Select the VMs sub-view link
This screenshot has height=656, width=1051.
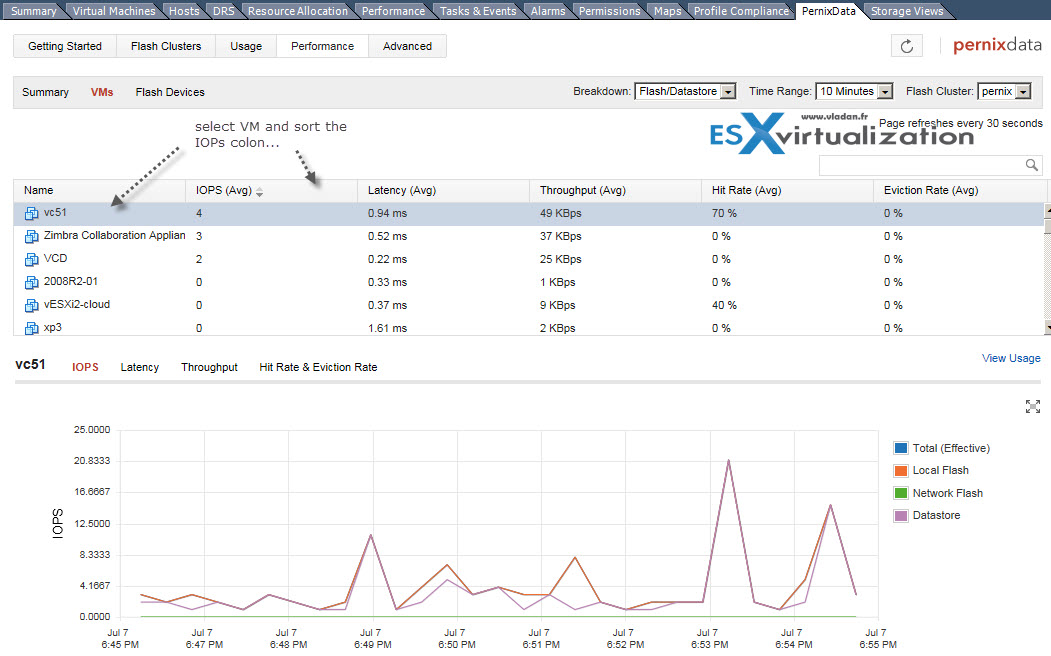click(x=102, y=92)
